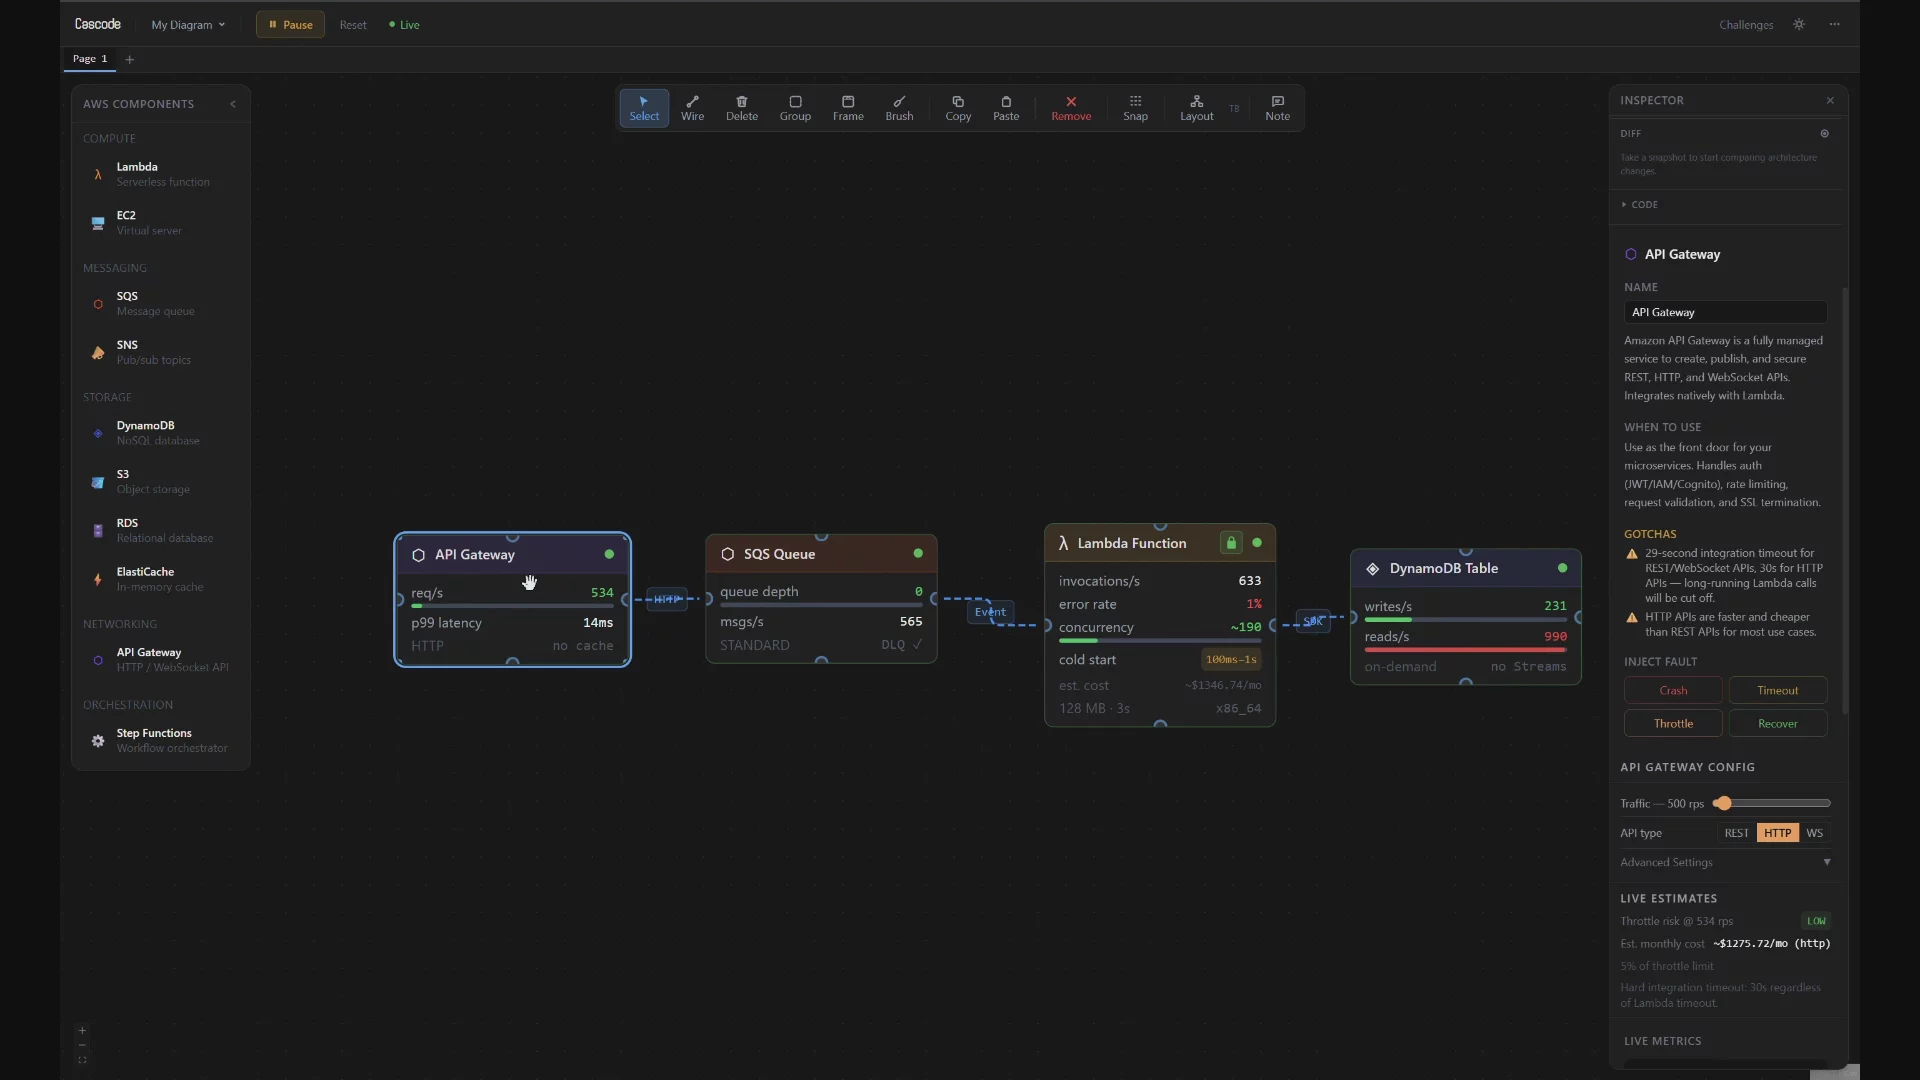Toggle the theme sun icon
The width and height of the screenshot is (1920, 1080).
coord(1799,25)
